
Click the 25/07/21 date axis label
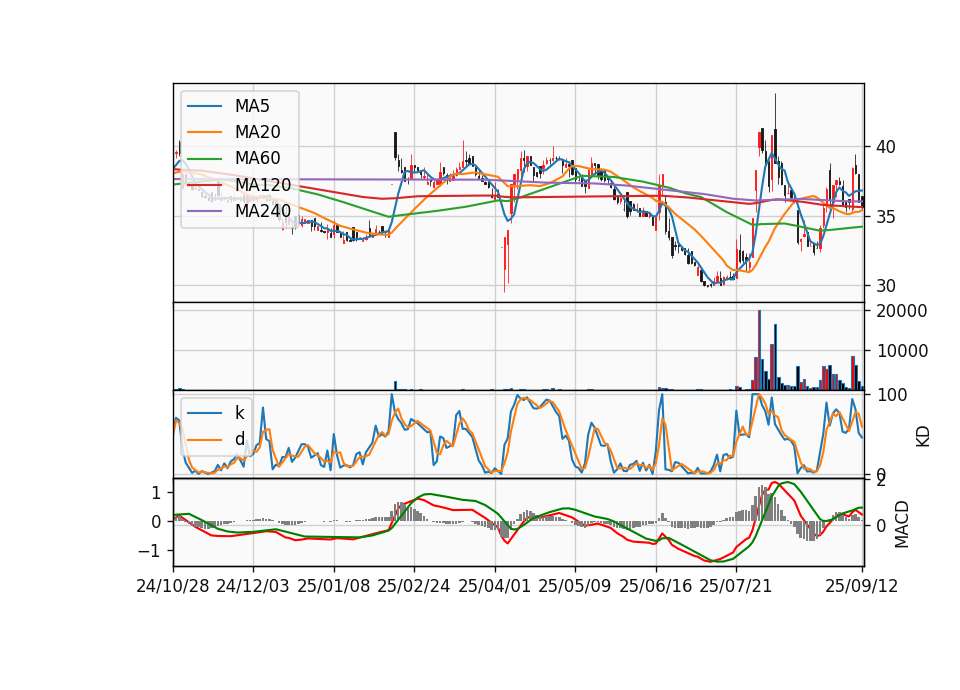[735, 586]
